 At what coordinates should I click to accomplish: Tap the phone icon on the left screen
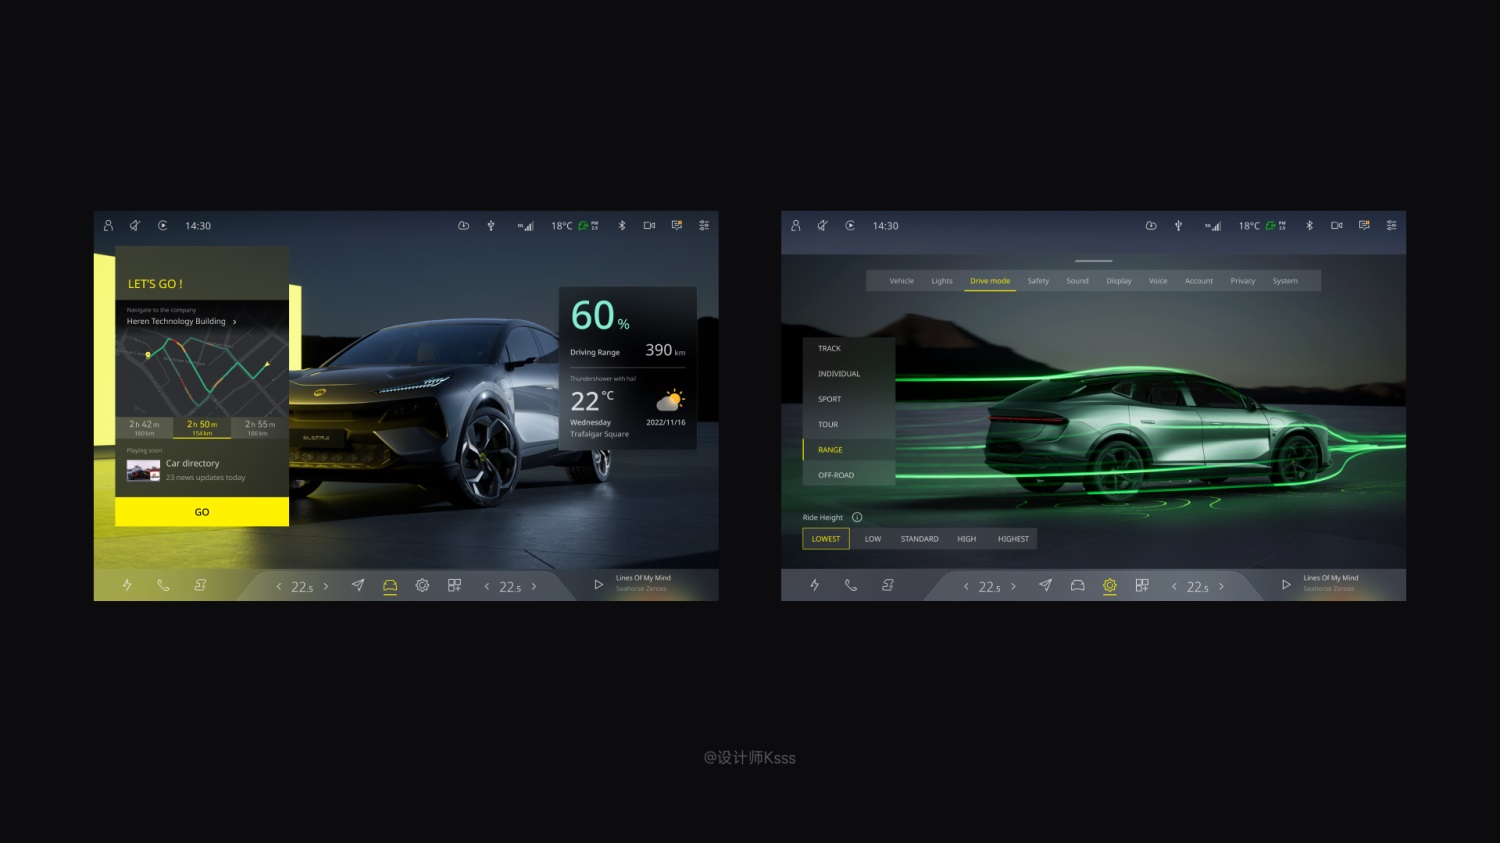[163, 586]
